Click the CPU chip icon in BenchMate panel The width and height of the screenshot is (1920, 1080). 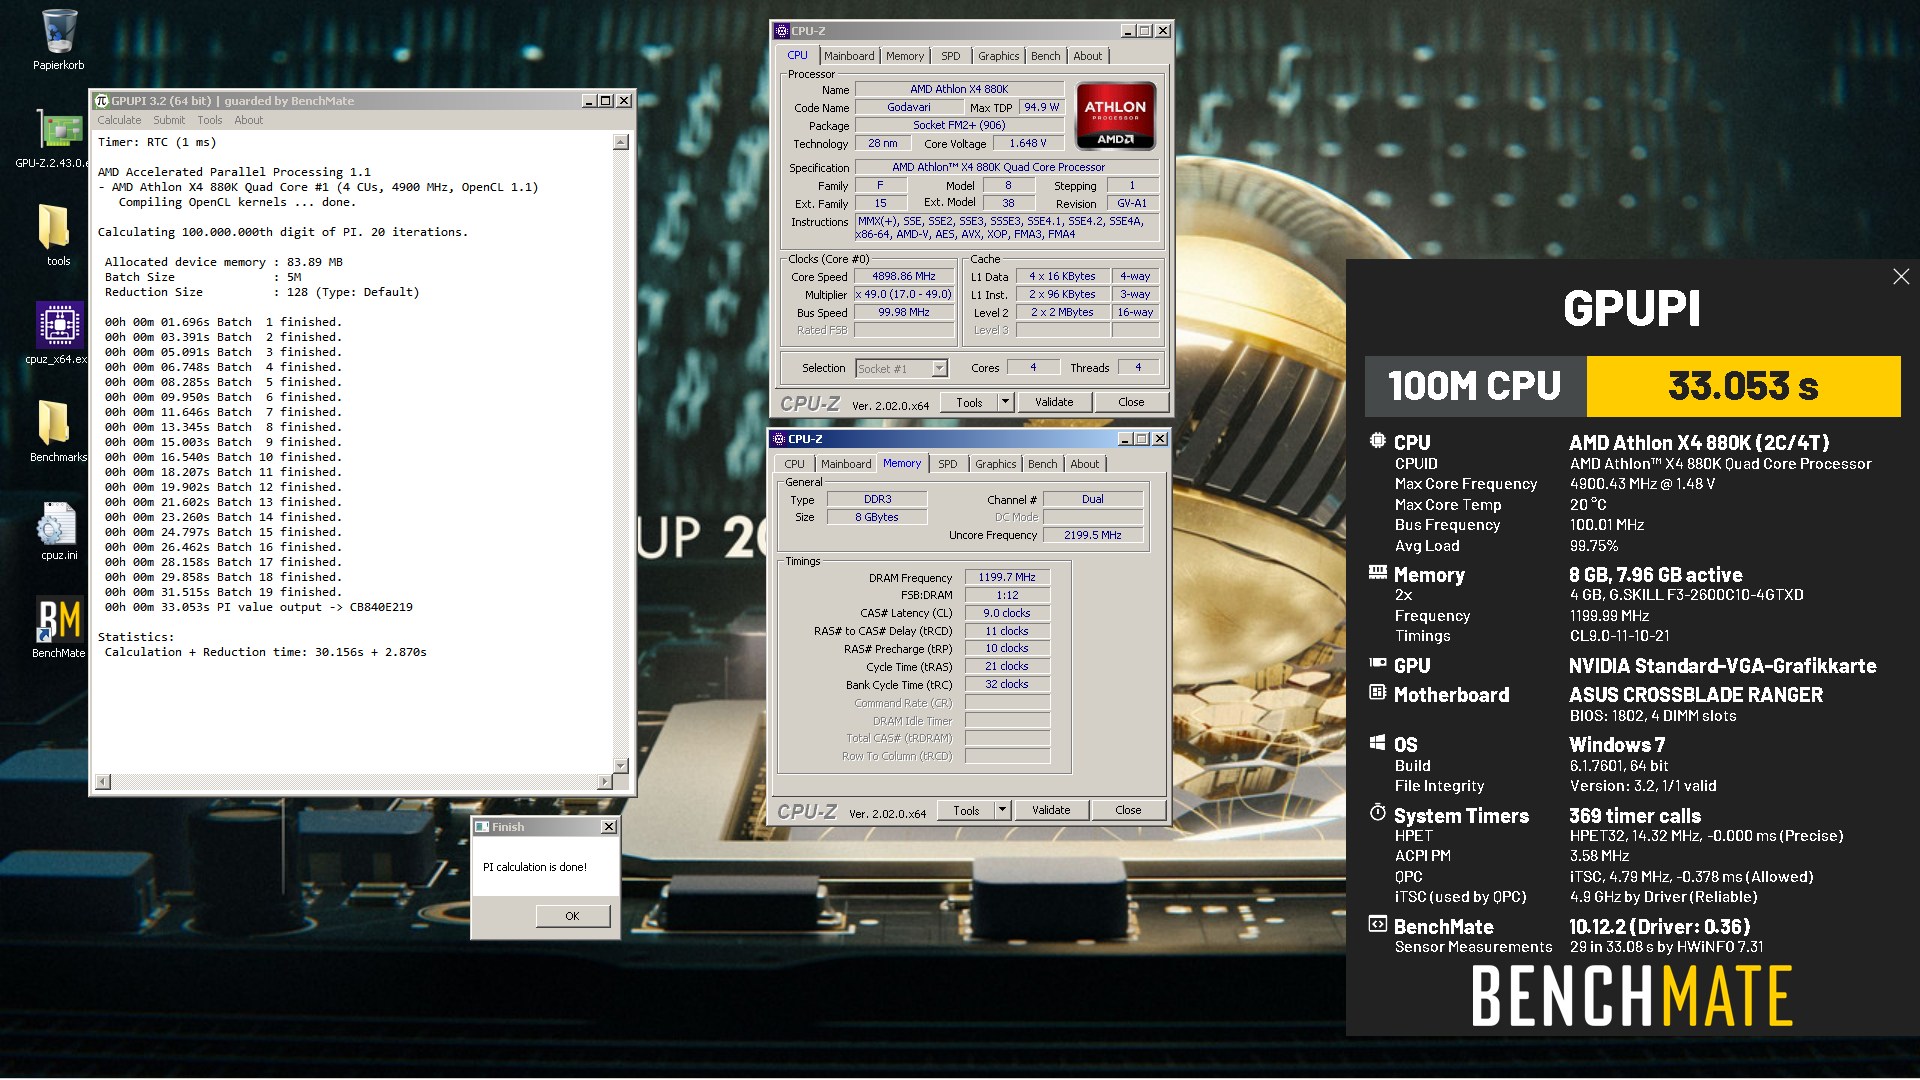(1378, 441)
